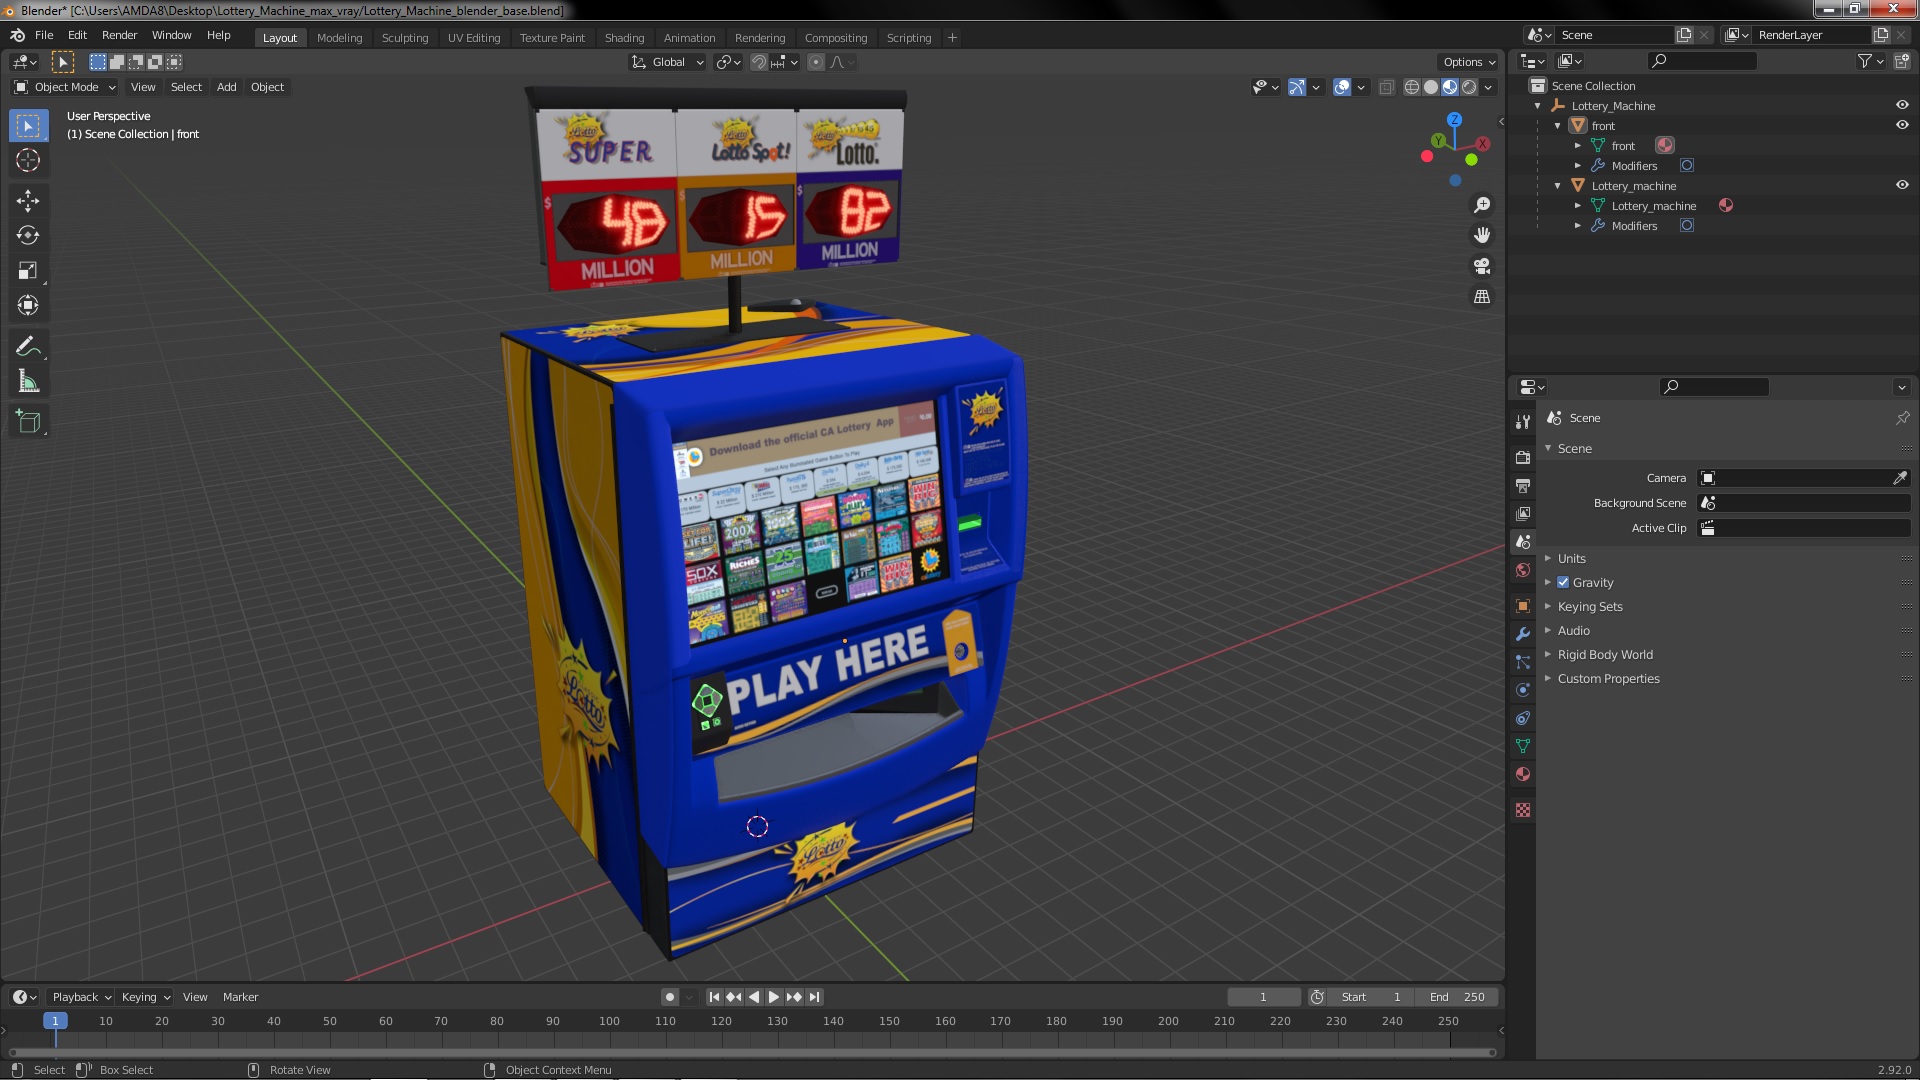Open the Playback dropdown in timeline
Image resolution: width=1920 pixels, height=1080 pixels.
pos(81,997)
